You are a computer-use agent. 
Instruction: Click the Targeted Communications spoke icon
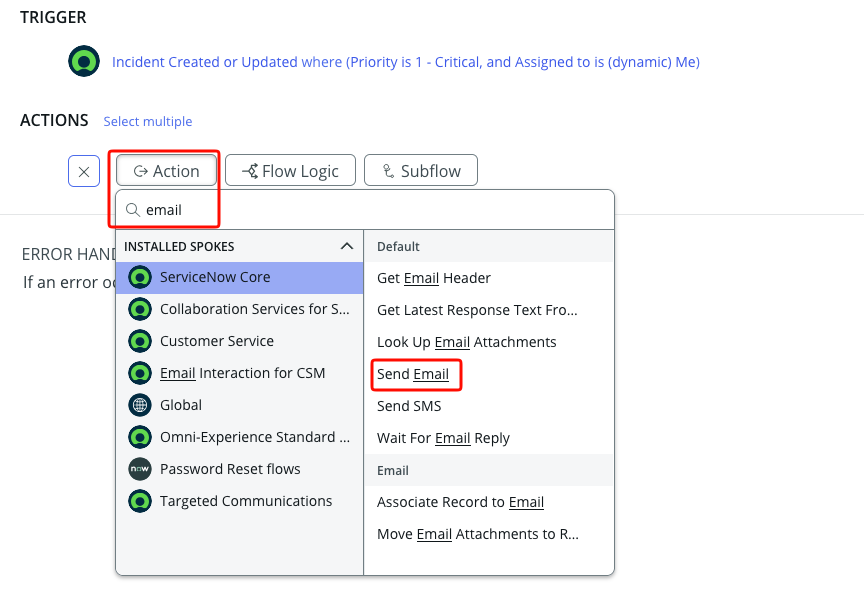click(x=141, y=501)
